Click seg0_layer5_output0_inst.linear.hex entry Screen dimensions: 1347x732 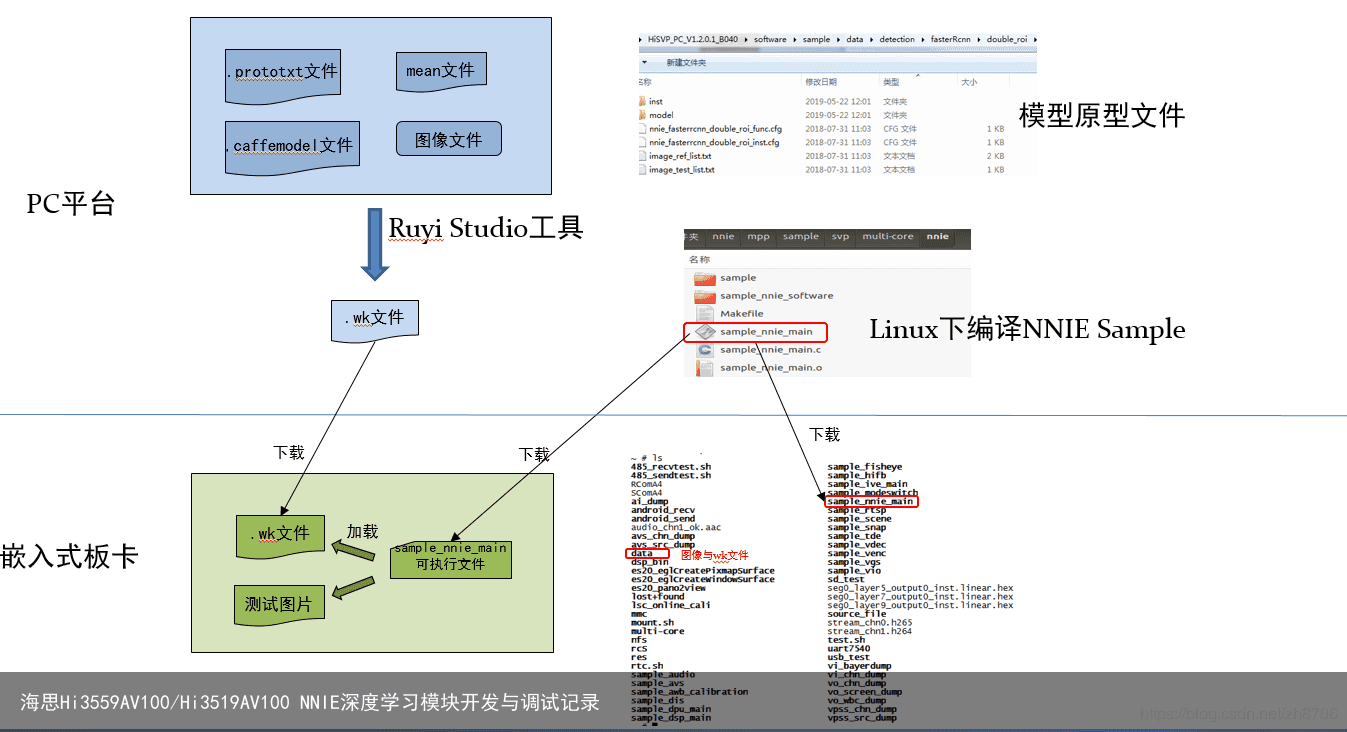[920, 588]
